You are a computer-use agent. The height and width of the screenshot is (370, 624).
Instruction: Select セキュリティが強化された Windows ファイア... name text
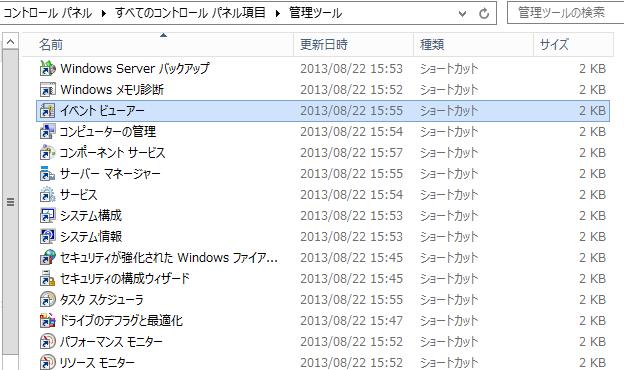(169, 258)
